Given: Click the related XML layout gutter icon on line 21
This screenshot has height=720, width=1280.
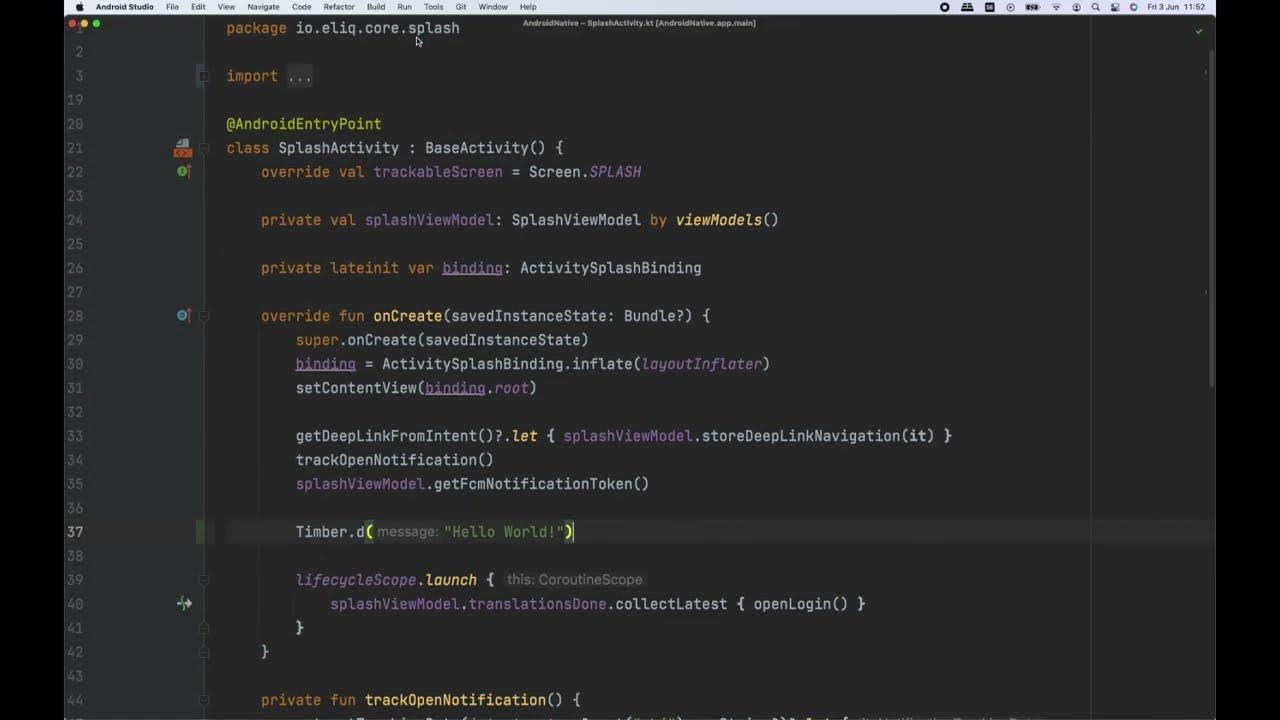Looking at the screenshot, I should coord(182,148).
